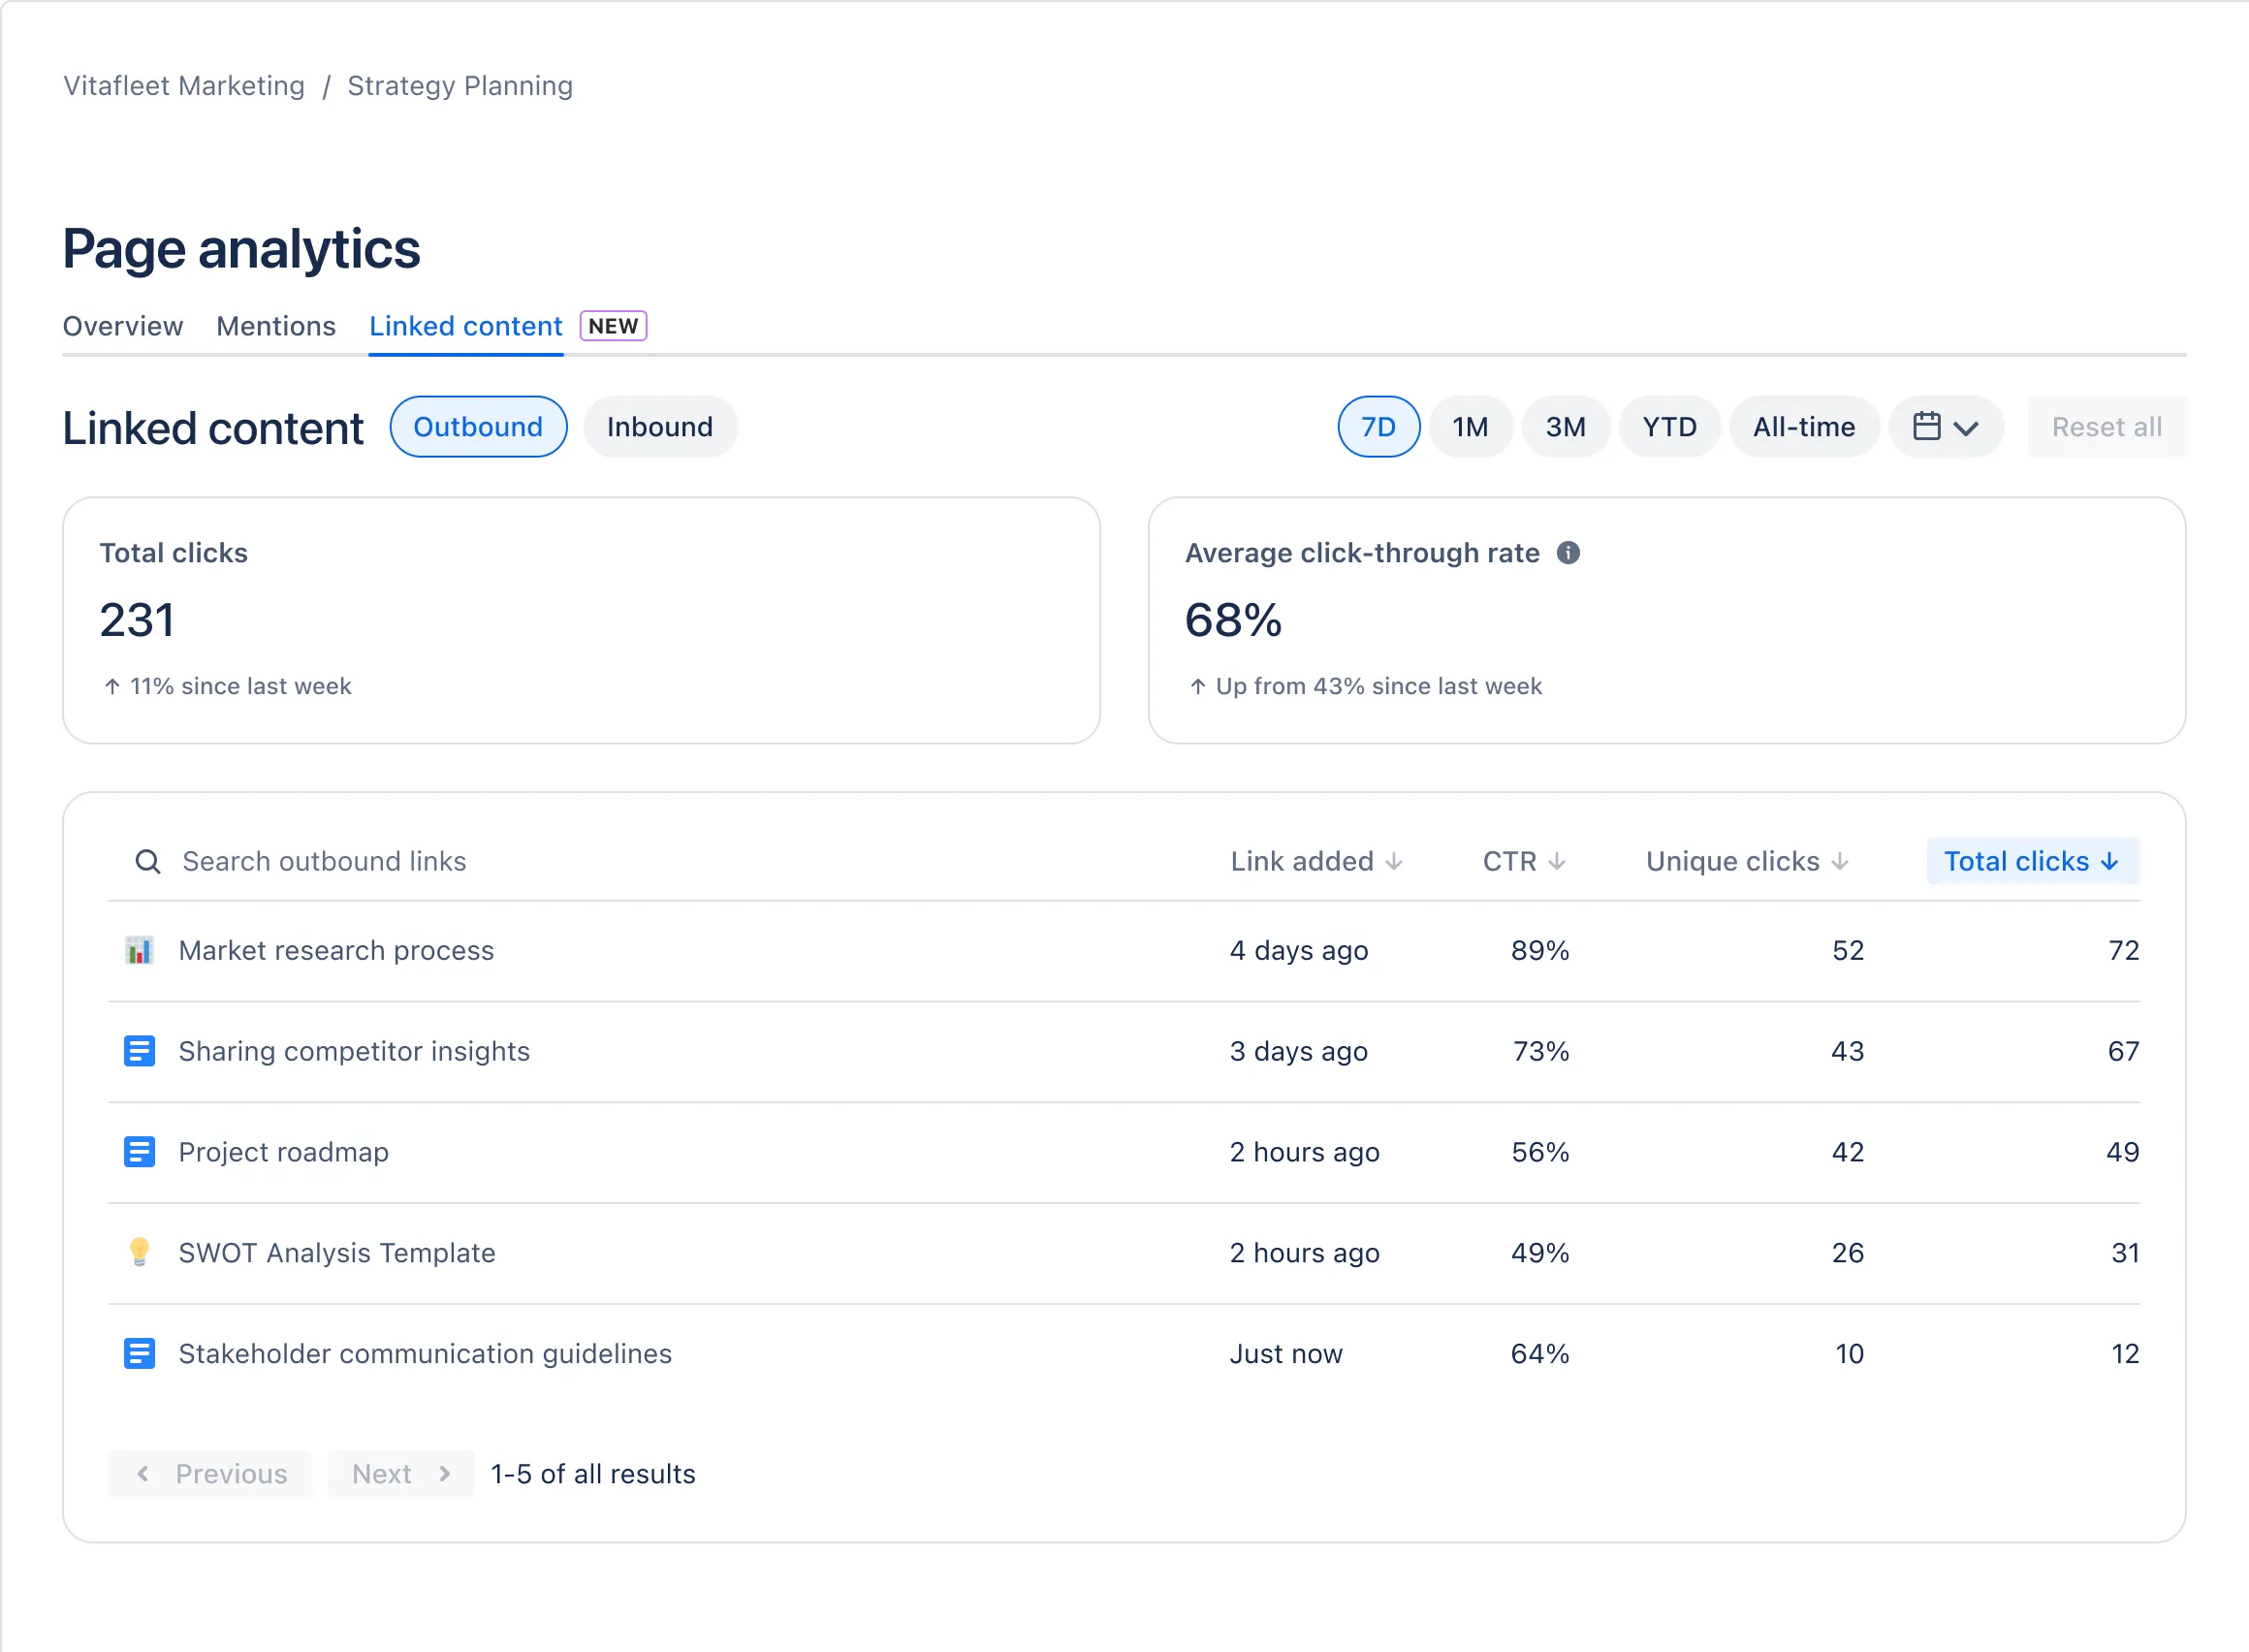Sort by Link added column

[x=1317, y=861]
